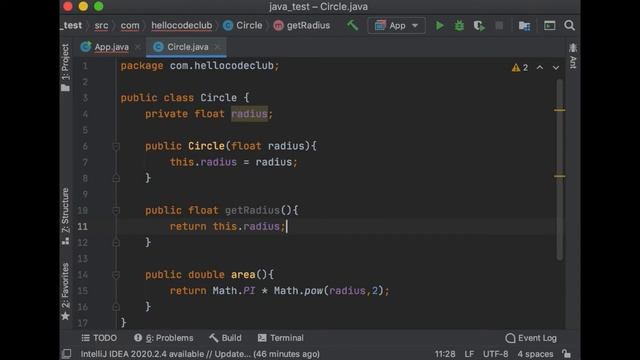Viewport: 640px width, 360px height.
Task: Close the Circle.java tab
Action: [217, 47]
